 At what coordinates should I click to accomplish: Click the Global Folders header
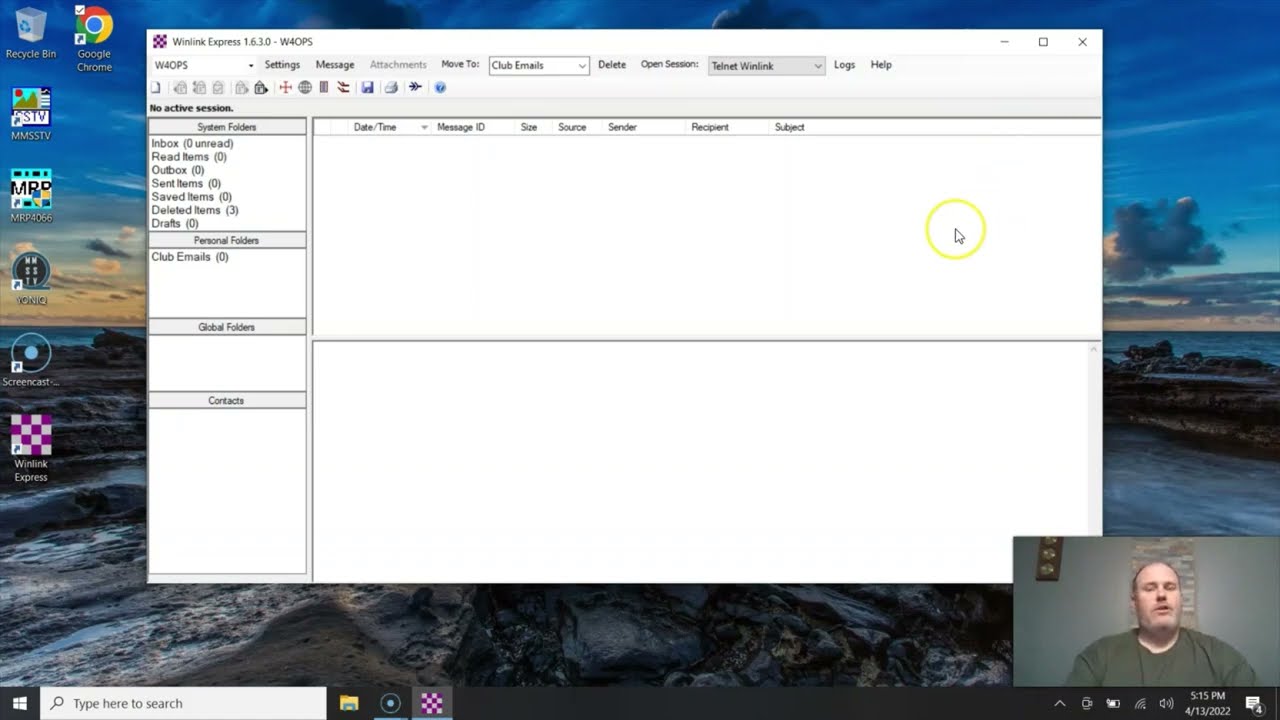coord(227,328)
